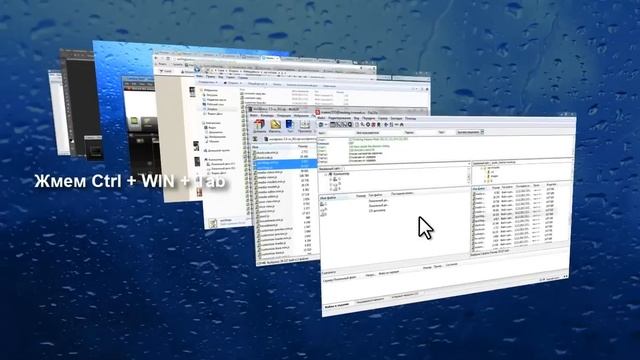The width and height of the screenshot is (640, 360).
Task: Open the filename filters icon in FileZilla
Action: tap(386, 124)
